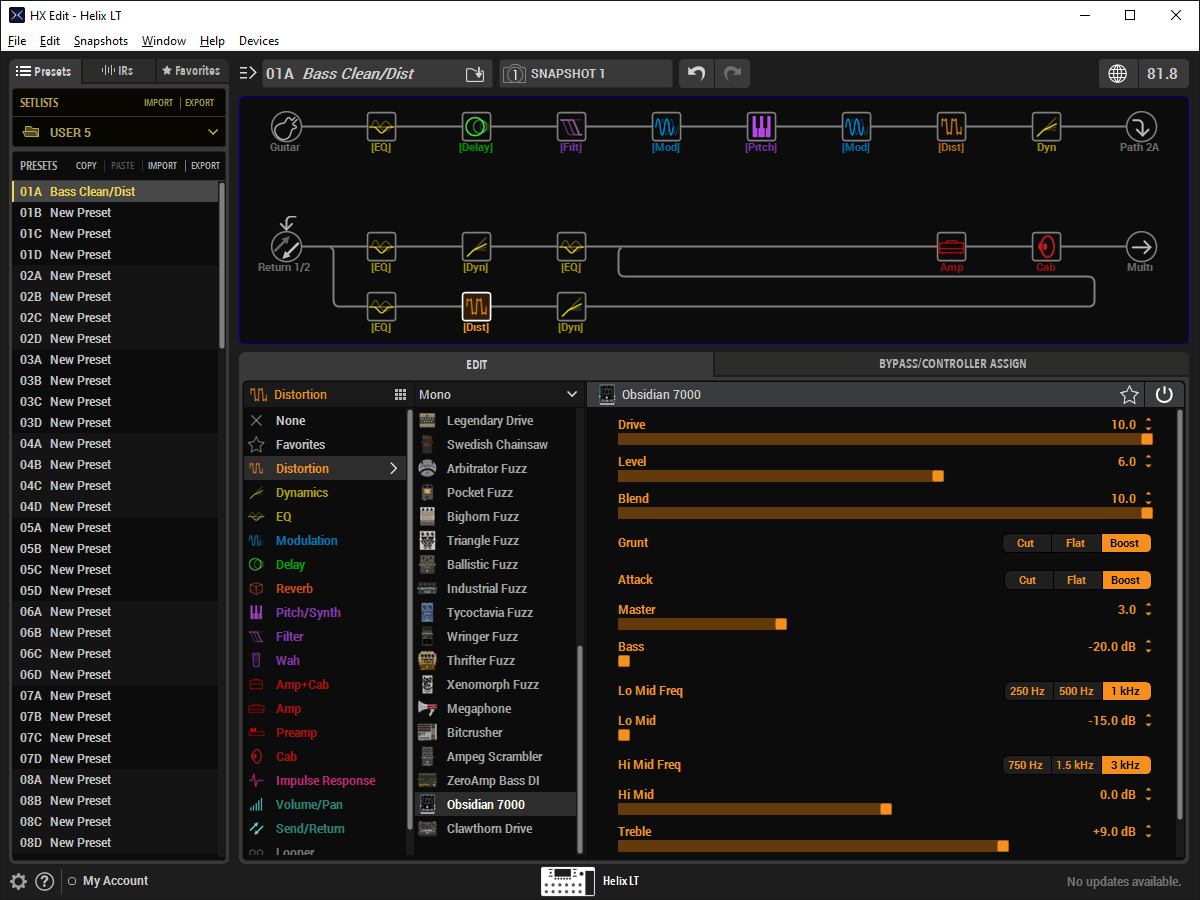Click presets COPY button
Image resolution: width=1200 pixels, height=900 pixels.
87,166
